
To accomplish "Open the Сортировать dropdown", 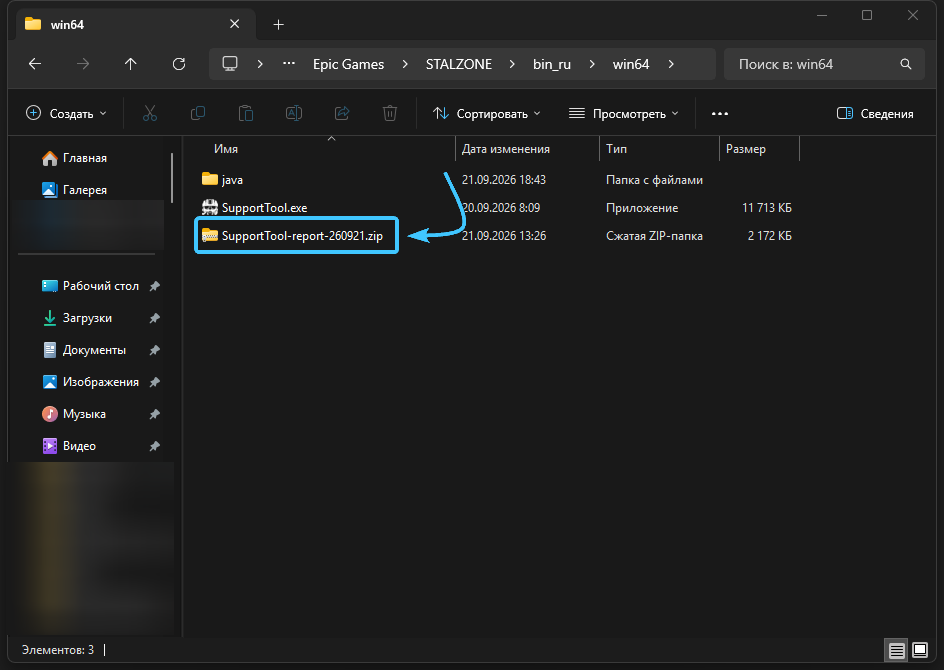I will pyautogui.click(x=486, y=113).
